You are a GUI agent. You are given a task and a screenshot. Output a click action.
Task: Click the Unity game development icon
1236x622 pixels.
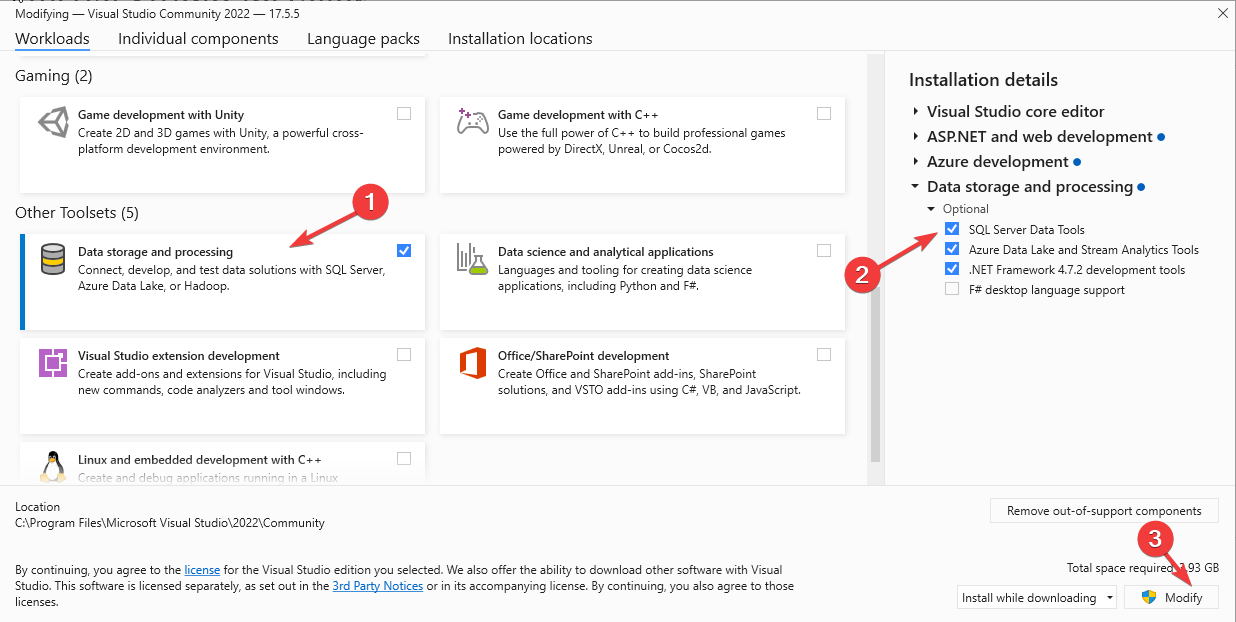(x=53, y=123)
